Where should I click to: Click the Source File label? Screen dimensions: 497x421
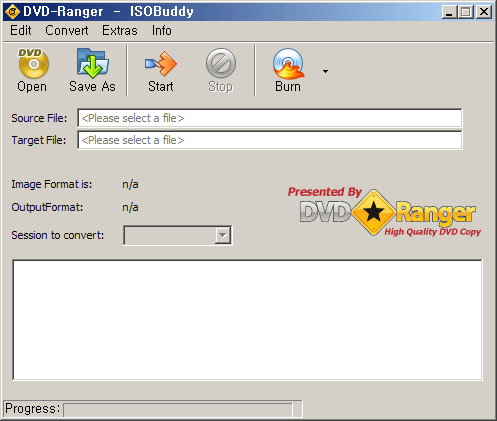pos(39,118)
